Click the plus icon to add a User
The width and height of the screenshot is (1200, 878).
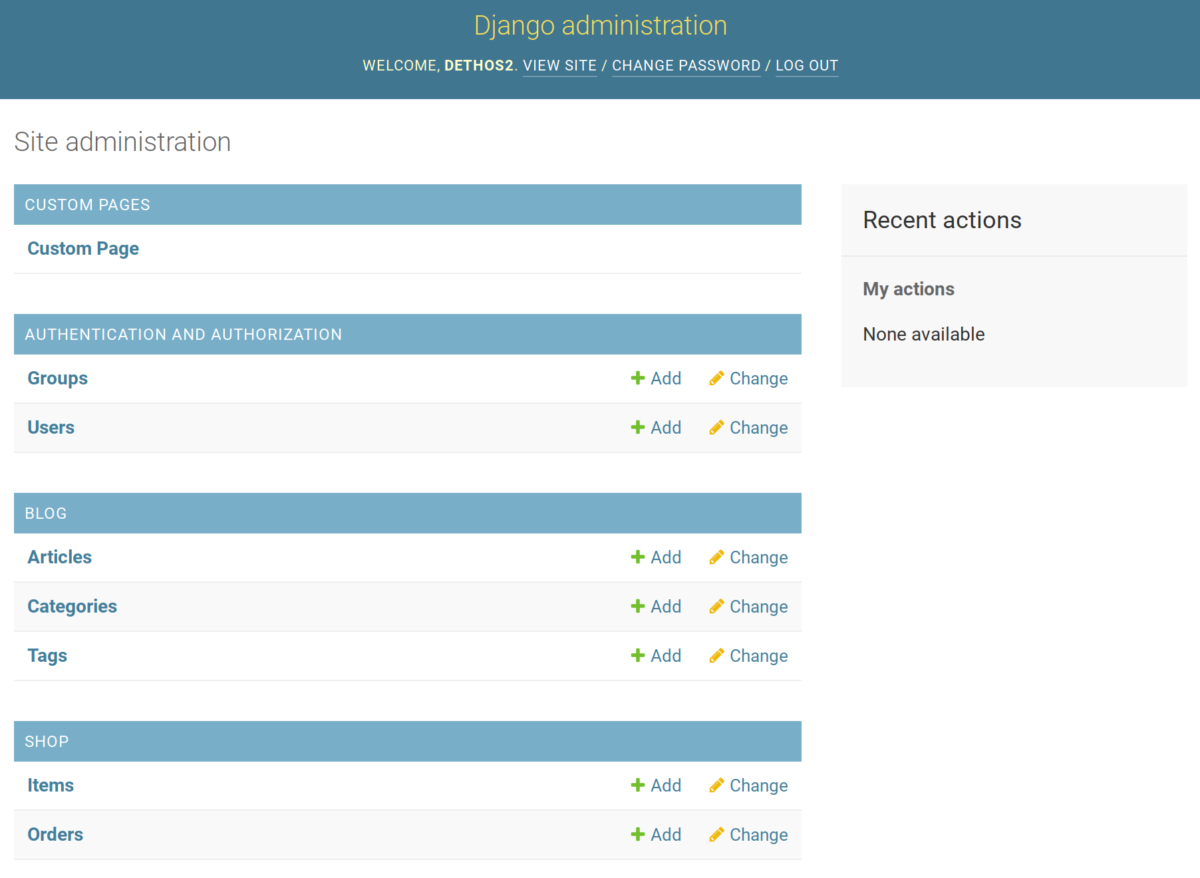point(636,427)
